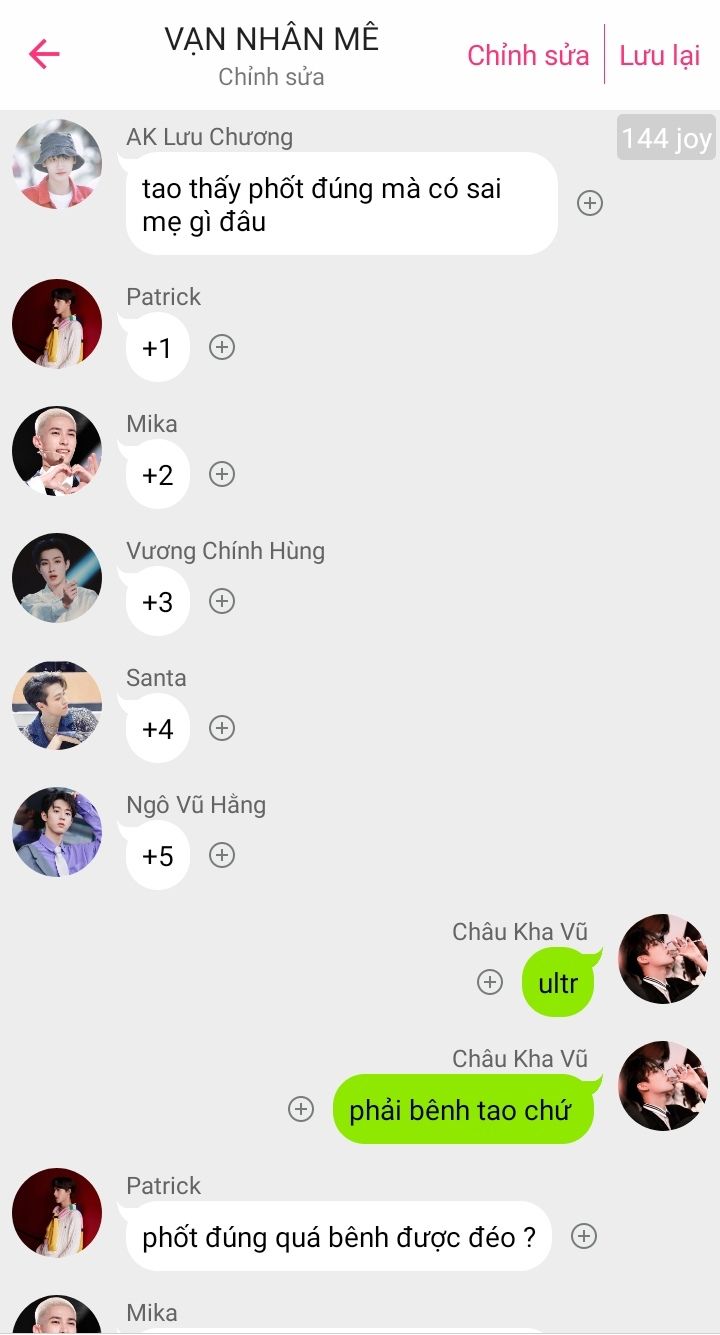Click plus icon next to Mika's +2
The width and height of the screenshot is (720, 1335).
click(222, 474)
